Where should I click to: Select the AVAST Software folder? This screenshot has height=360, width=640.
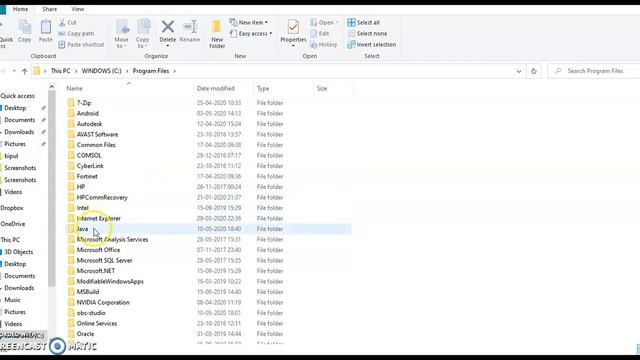click(x=97, y=134)
